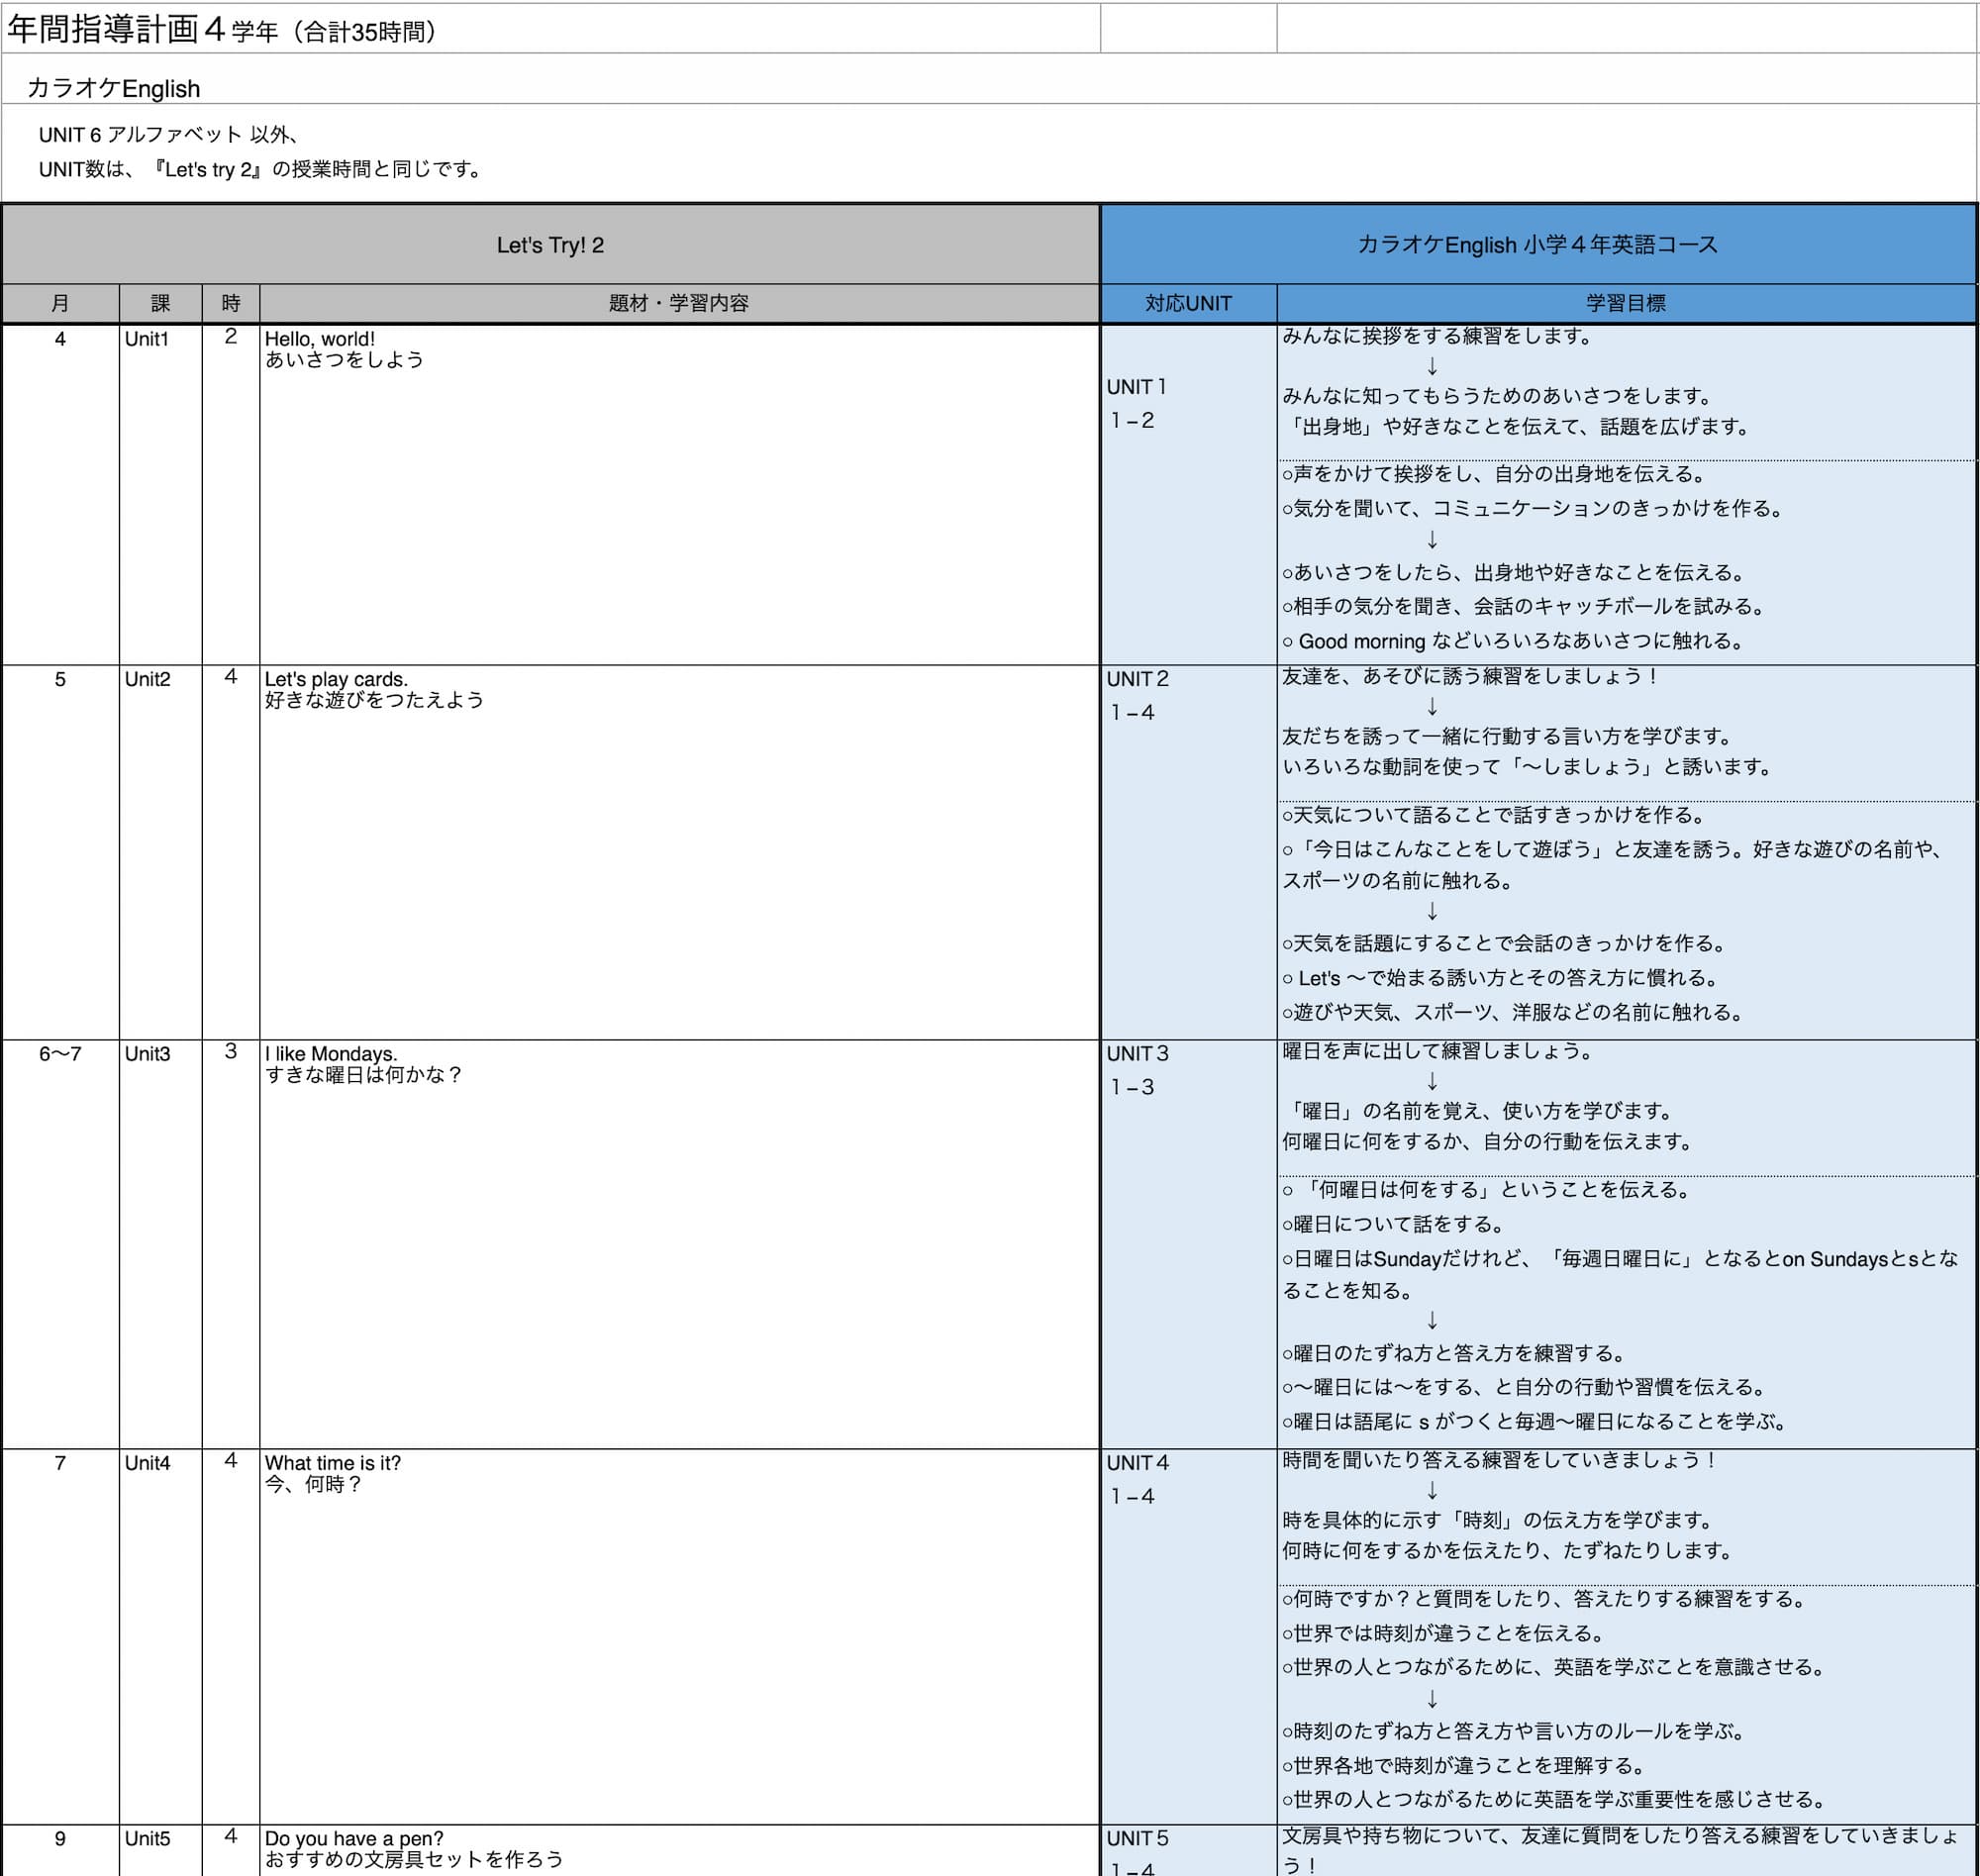Select line '曜日について話をする。'
Screen dimensions: 1980x1876
click(1396, 1224)
